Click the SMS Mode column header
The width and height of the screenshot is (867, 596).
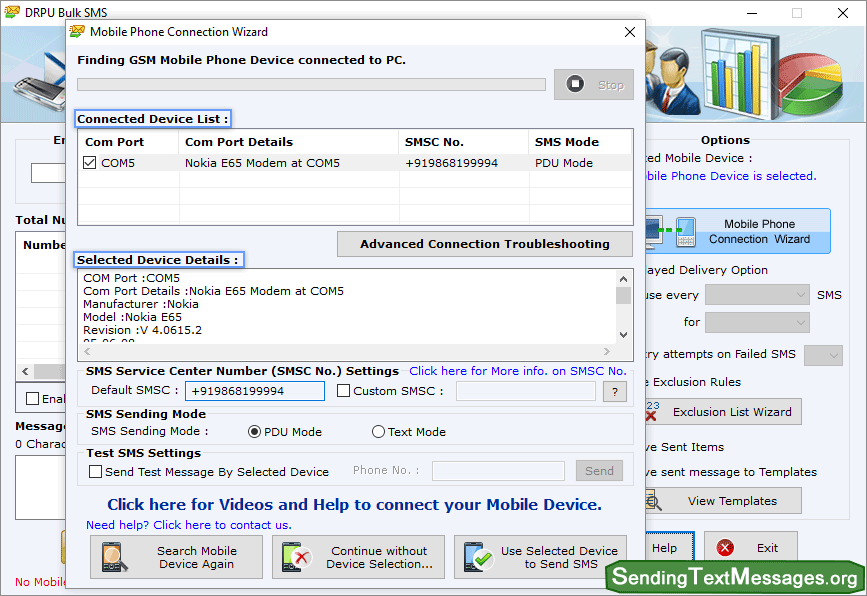[x=580, y=142]
